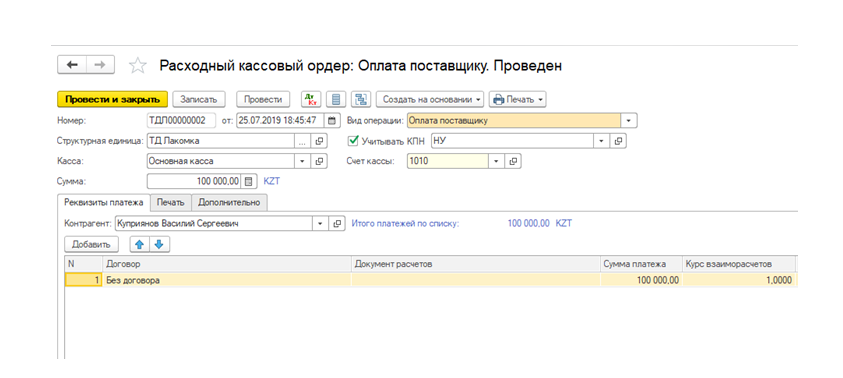843x378 pixels.
Task: Expand the Счет кассы dropdown
Action: [x=496, y=161]
